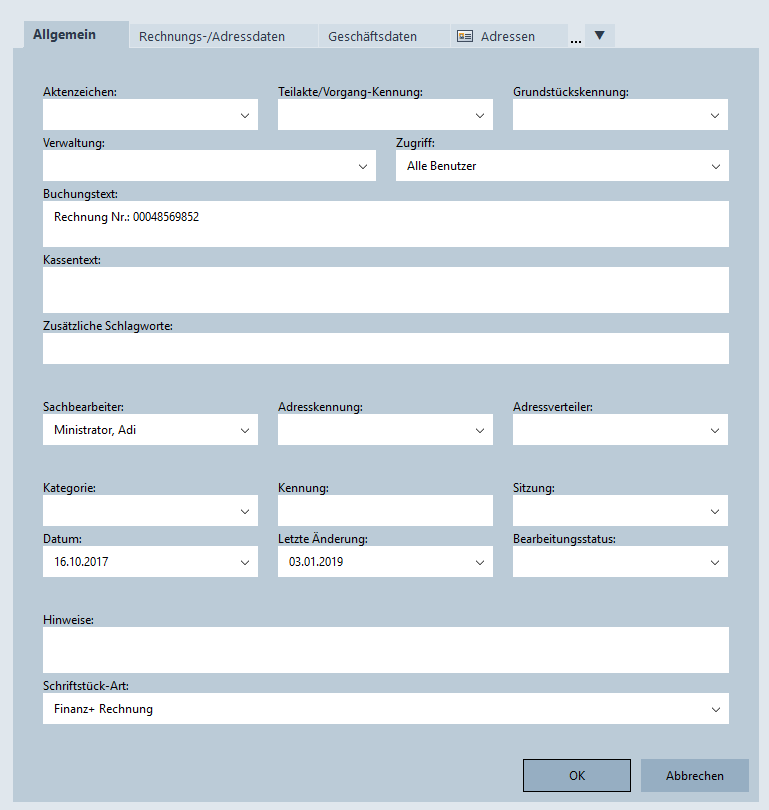This screenshot has width=769, height=810.
Task: Open the Geschäftsdaten tab
Action: tap(372, 36)
